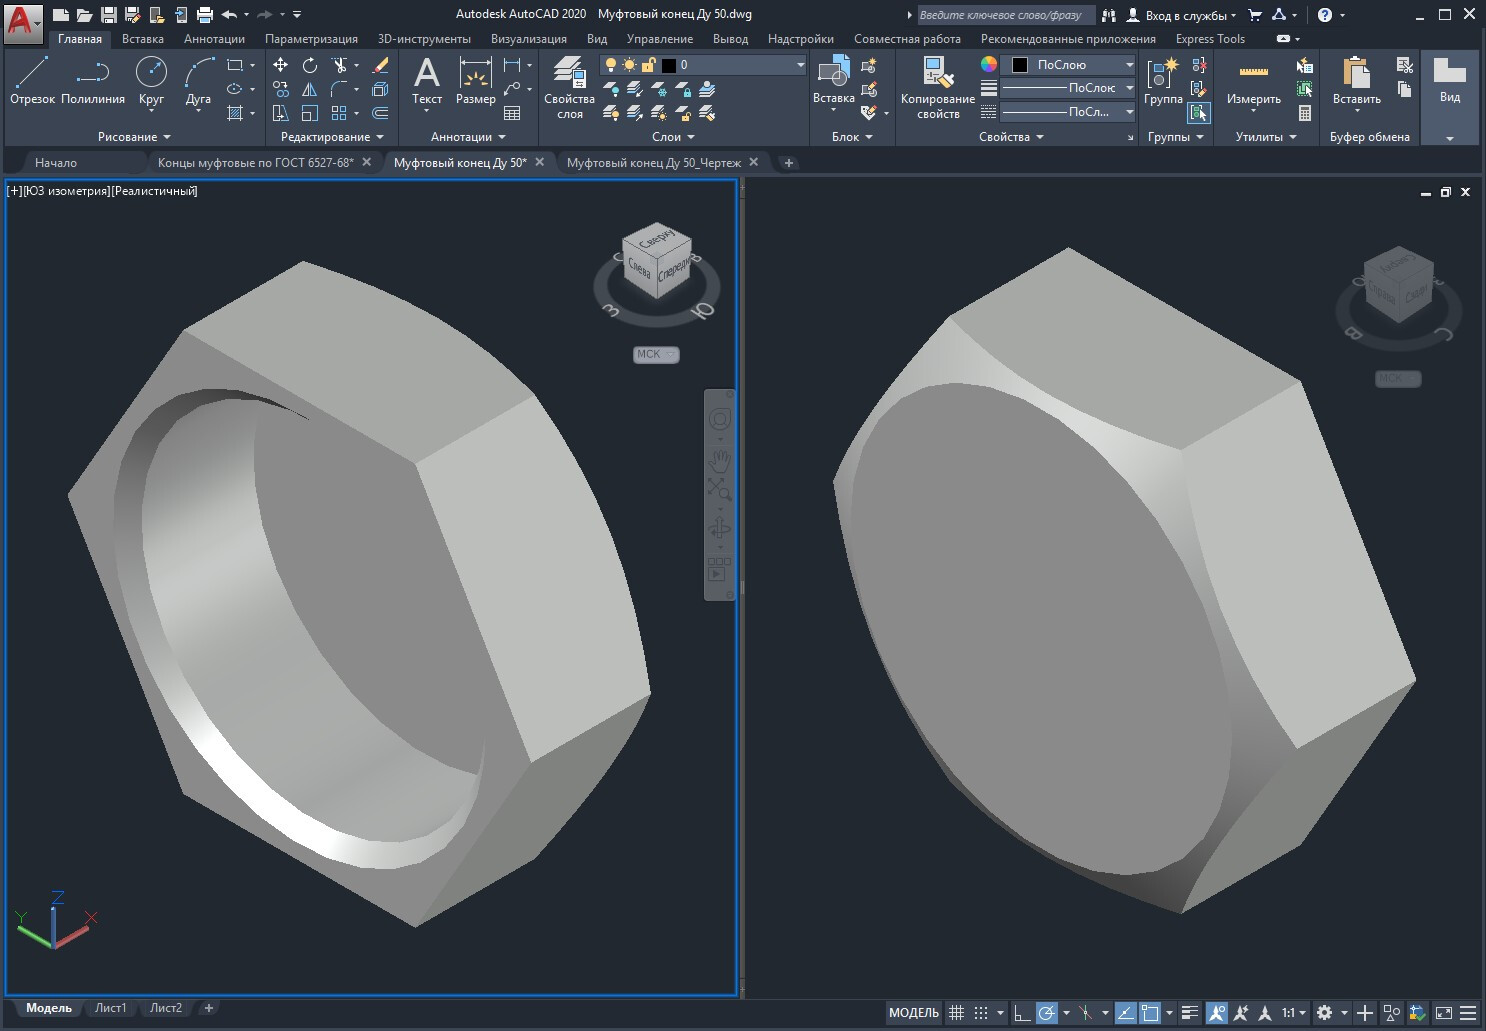Toggle snap mode in status bar
The width and height of the screenshot is (1486, 1031).
[x=982, y=1013]
